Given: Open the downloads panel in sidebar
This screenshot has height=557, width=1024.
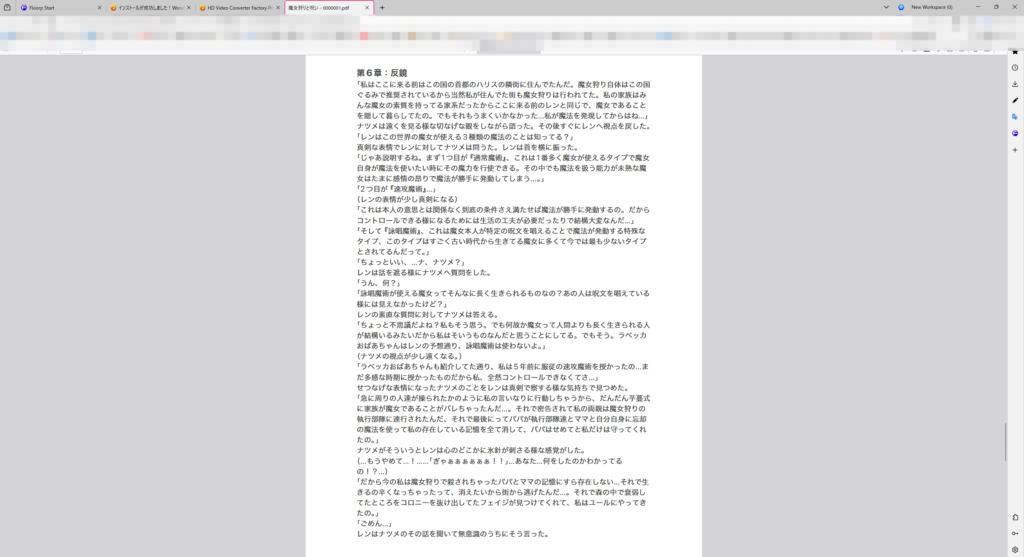Looking at the screenshot, I should 1015,84.
